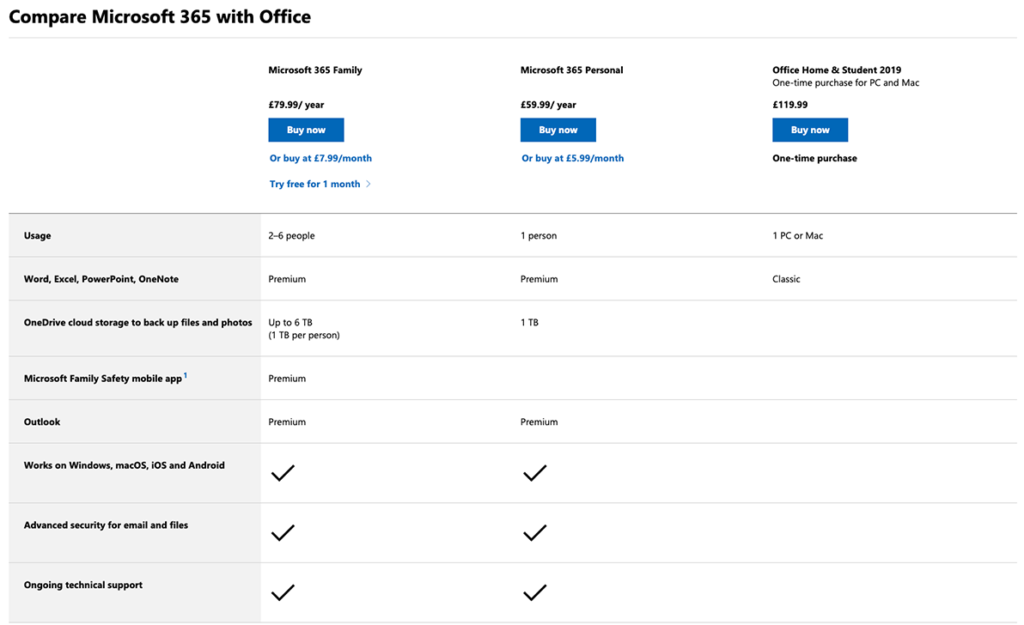This screenshot has height=625, width=1024.
Task: Click the Usage row label
Action: tap(37, 236)
